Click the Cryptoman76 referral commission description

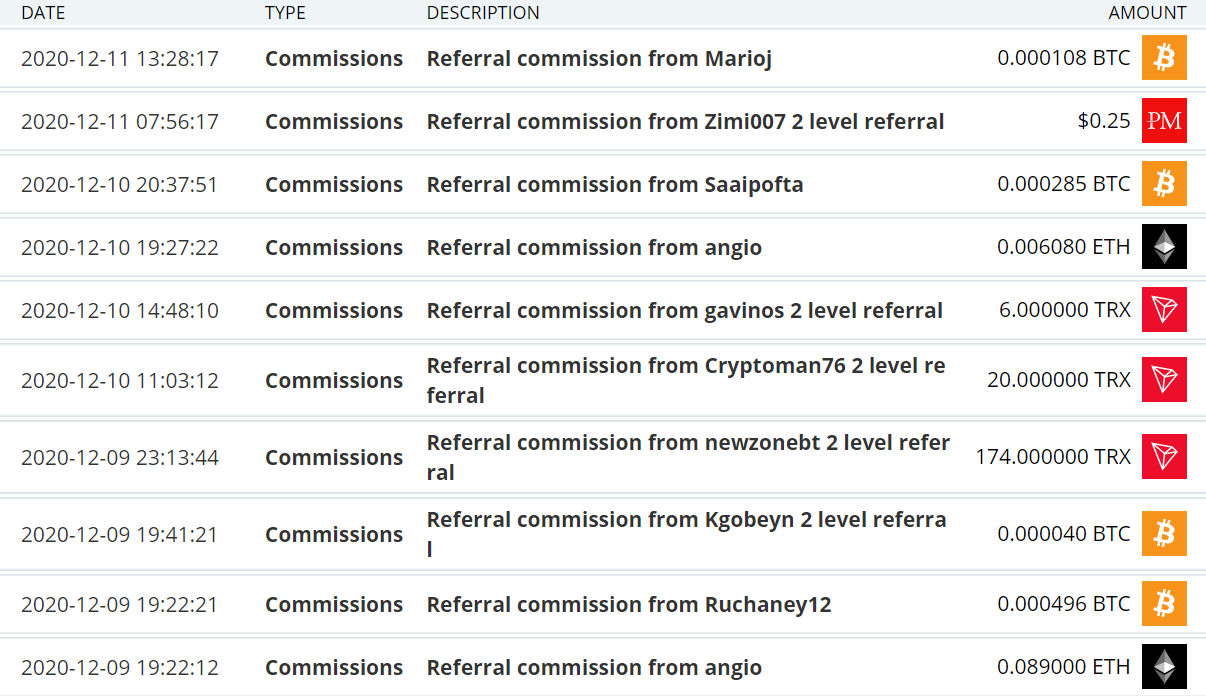686,380
